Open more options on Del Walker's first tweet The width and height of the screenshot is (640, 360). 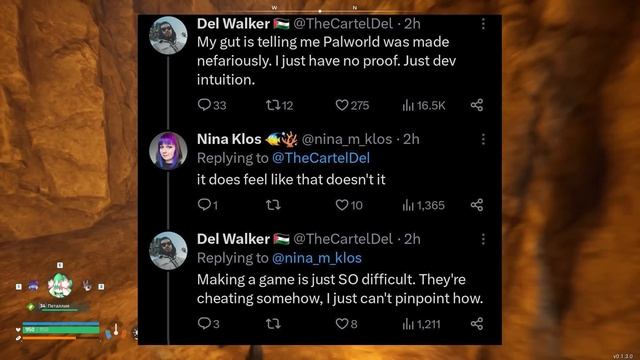coord(483,24)
